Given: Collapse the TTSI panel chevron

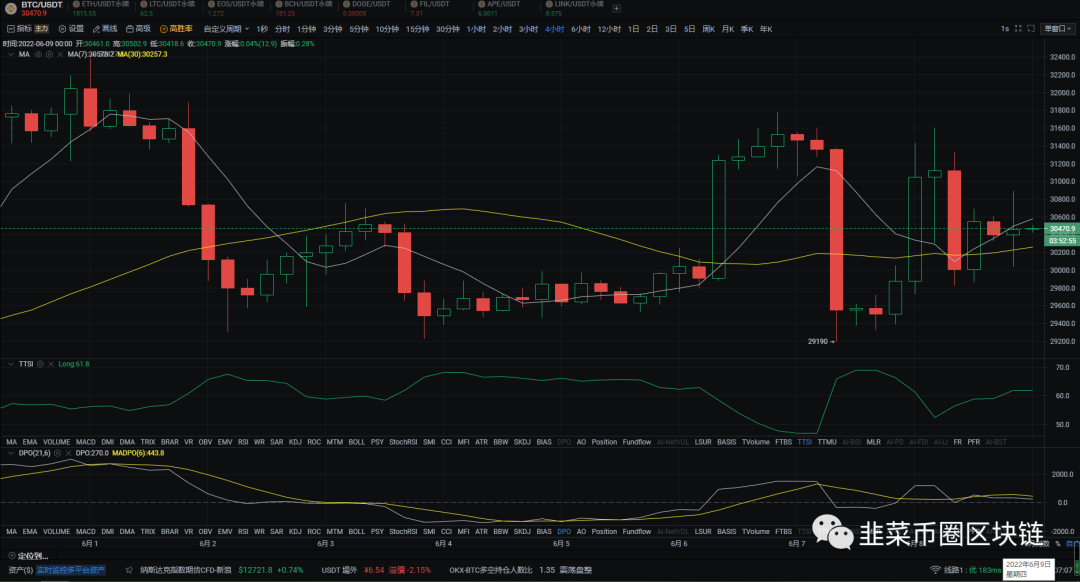Looking at the screenshot, I should click(x=10, y=364).
